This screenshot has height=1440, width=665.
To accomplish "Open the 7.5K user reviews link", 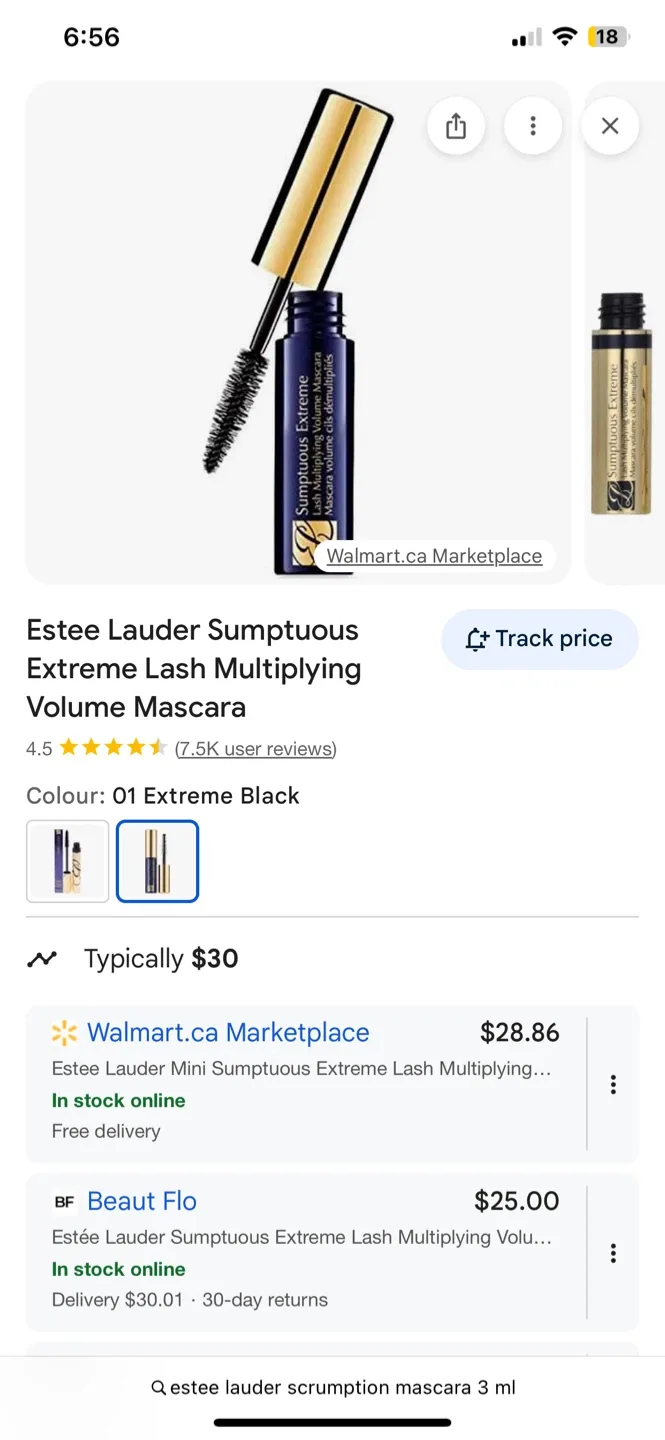I will coord(253,748).
